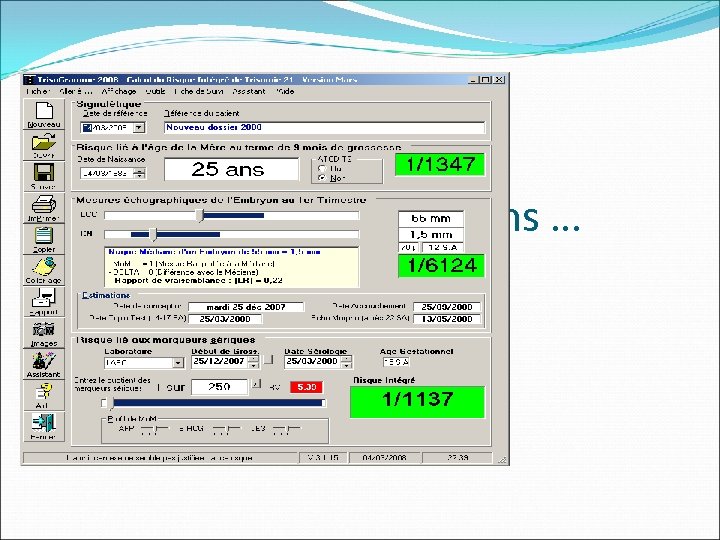Click the Date de conception field
This screenshot has width=720, height=540.
point(246,307)
